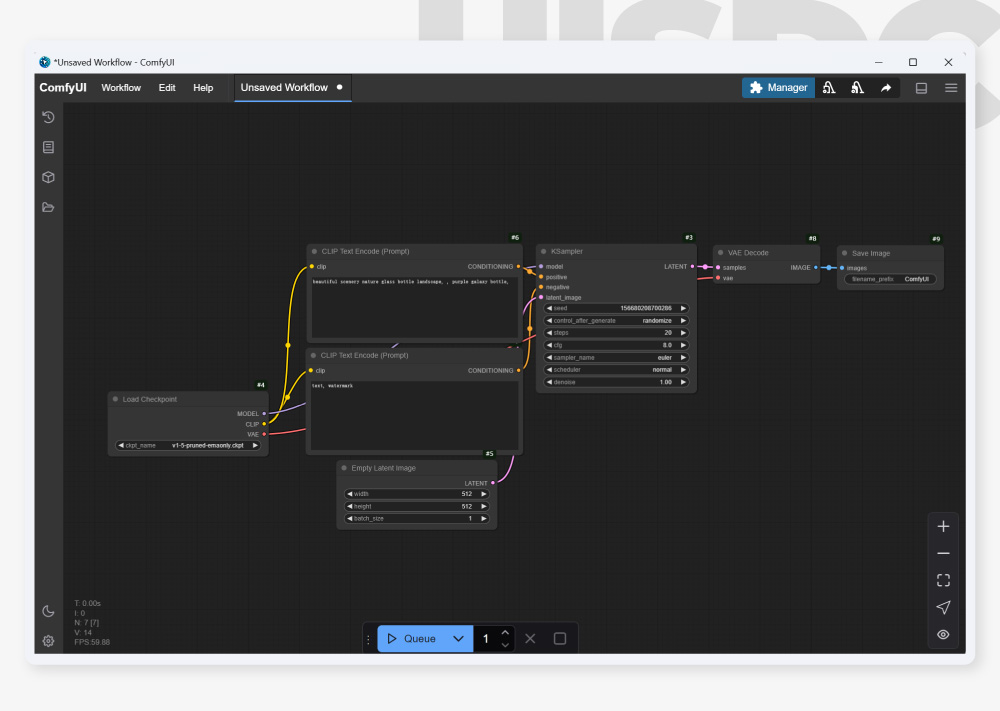Collapse the Save Image node dot
Viewport: 1000px width, 711px height.
[844, 253]
